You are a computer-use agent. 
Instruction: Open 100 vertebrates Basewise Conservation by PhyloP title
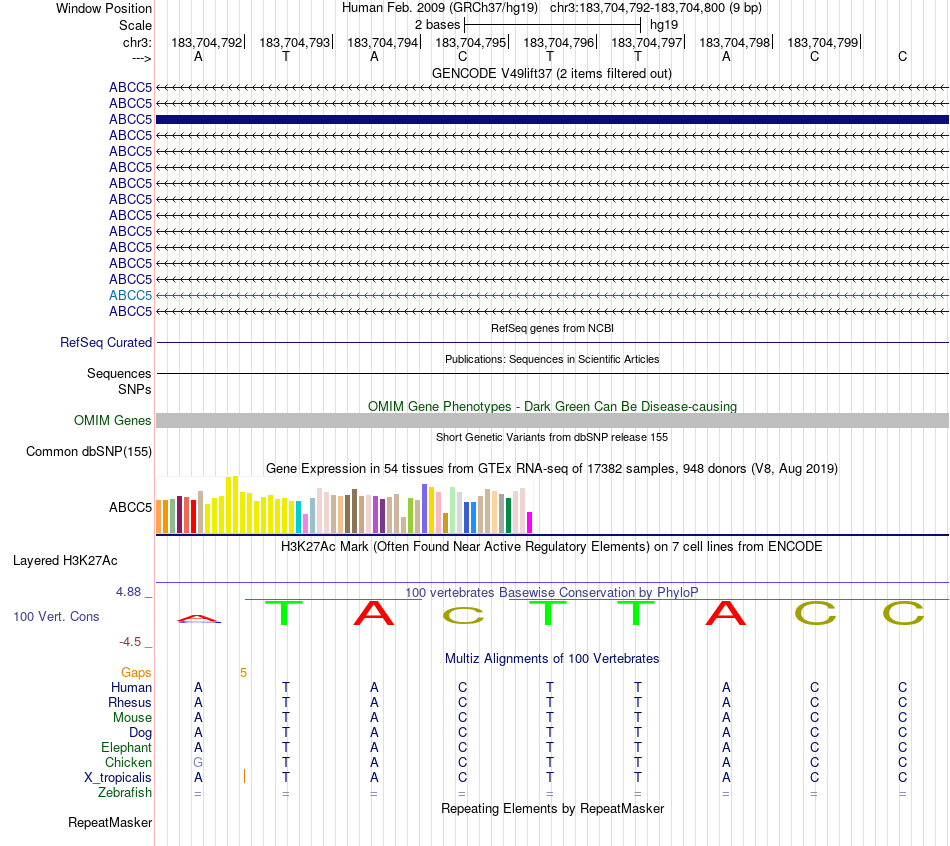click(x=552, y=593)
